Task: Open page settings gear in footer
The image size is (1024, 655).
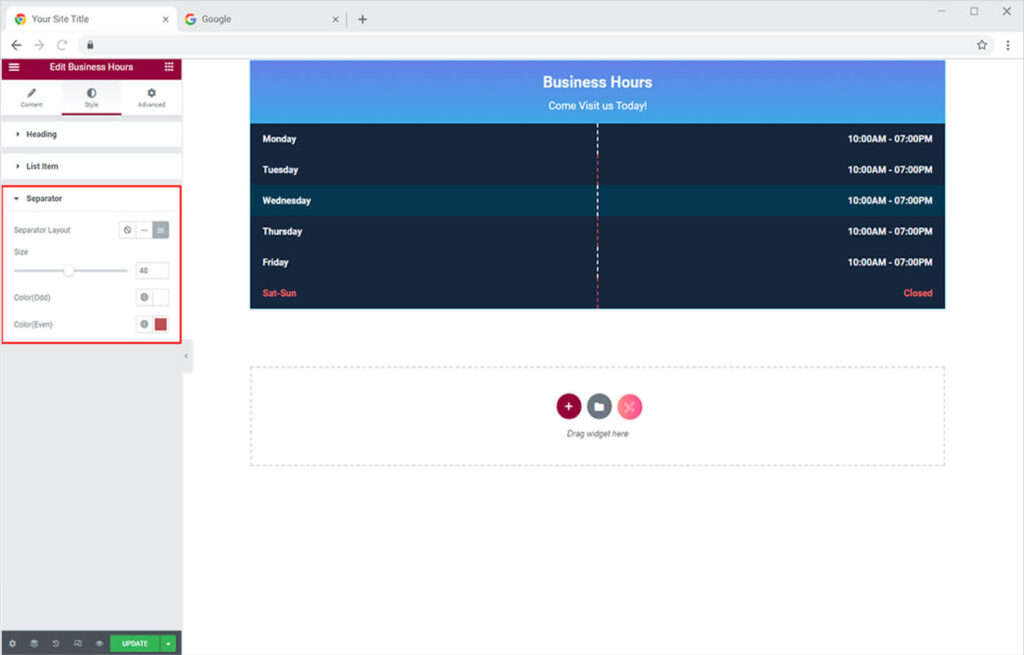Action: point(12,644)
